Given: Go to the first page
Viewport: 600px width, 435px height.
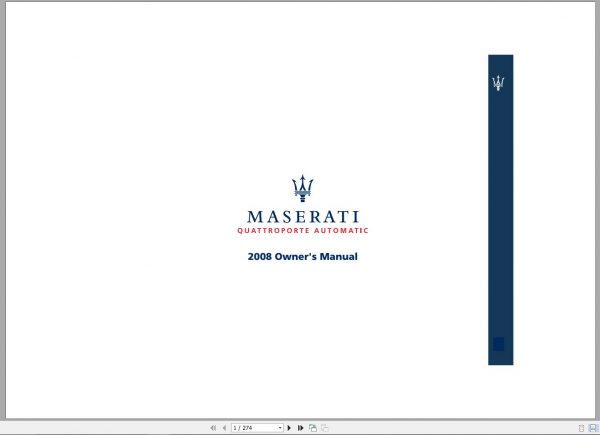Looking at the screenshot, I should pyautogui.click(x=213, y=428).
